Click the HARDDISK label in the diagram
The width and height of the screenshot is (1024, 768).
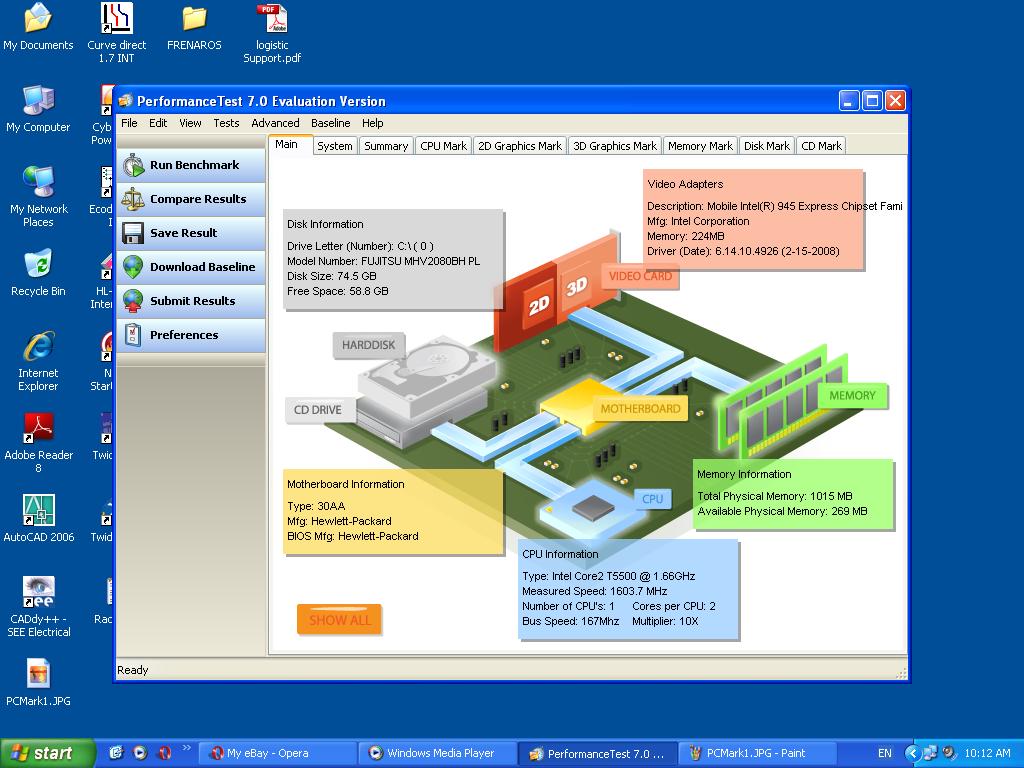coord(368,345)
